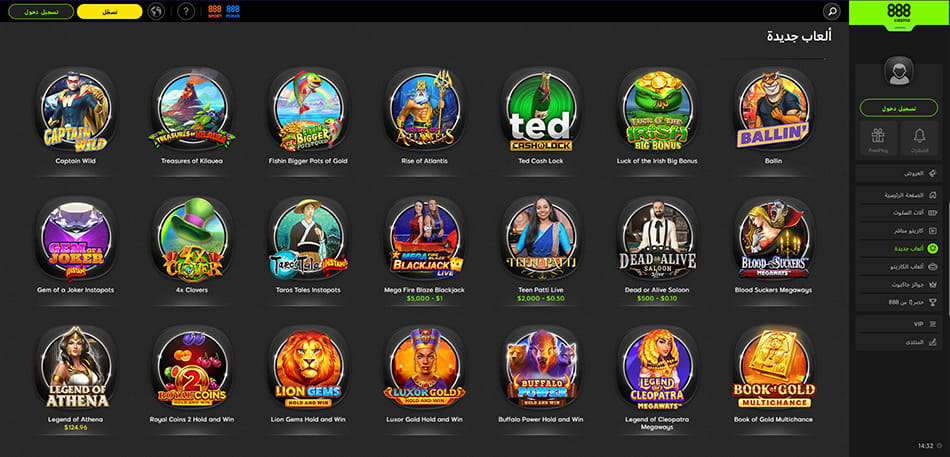Click the Legend of Athena title link
Viewport: 950px width, 457px height.
[76, 419]
